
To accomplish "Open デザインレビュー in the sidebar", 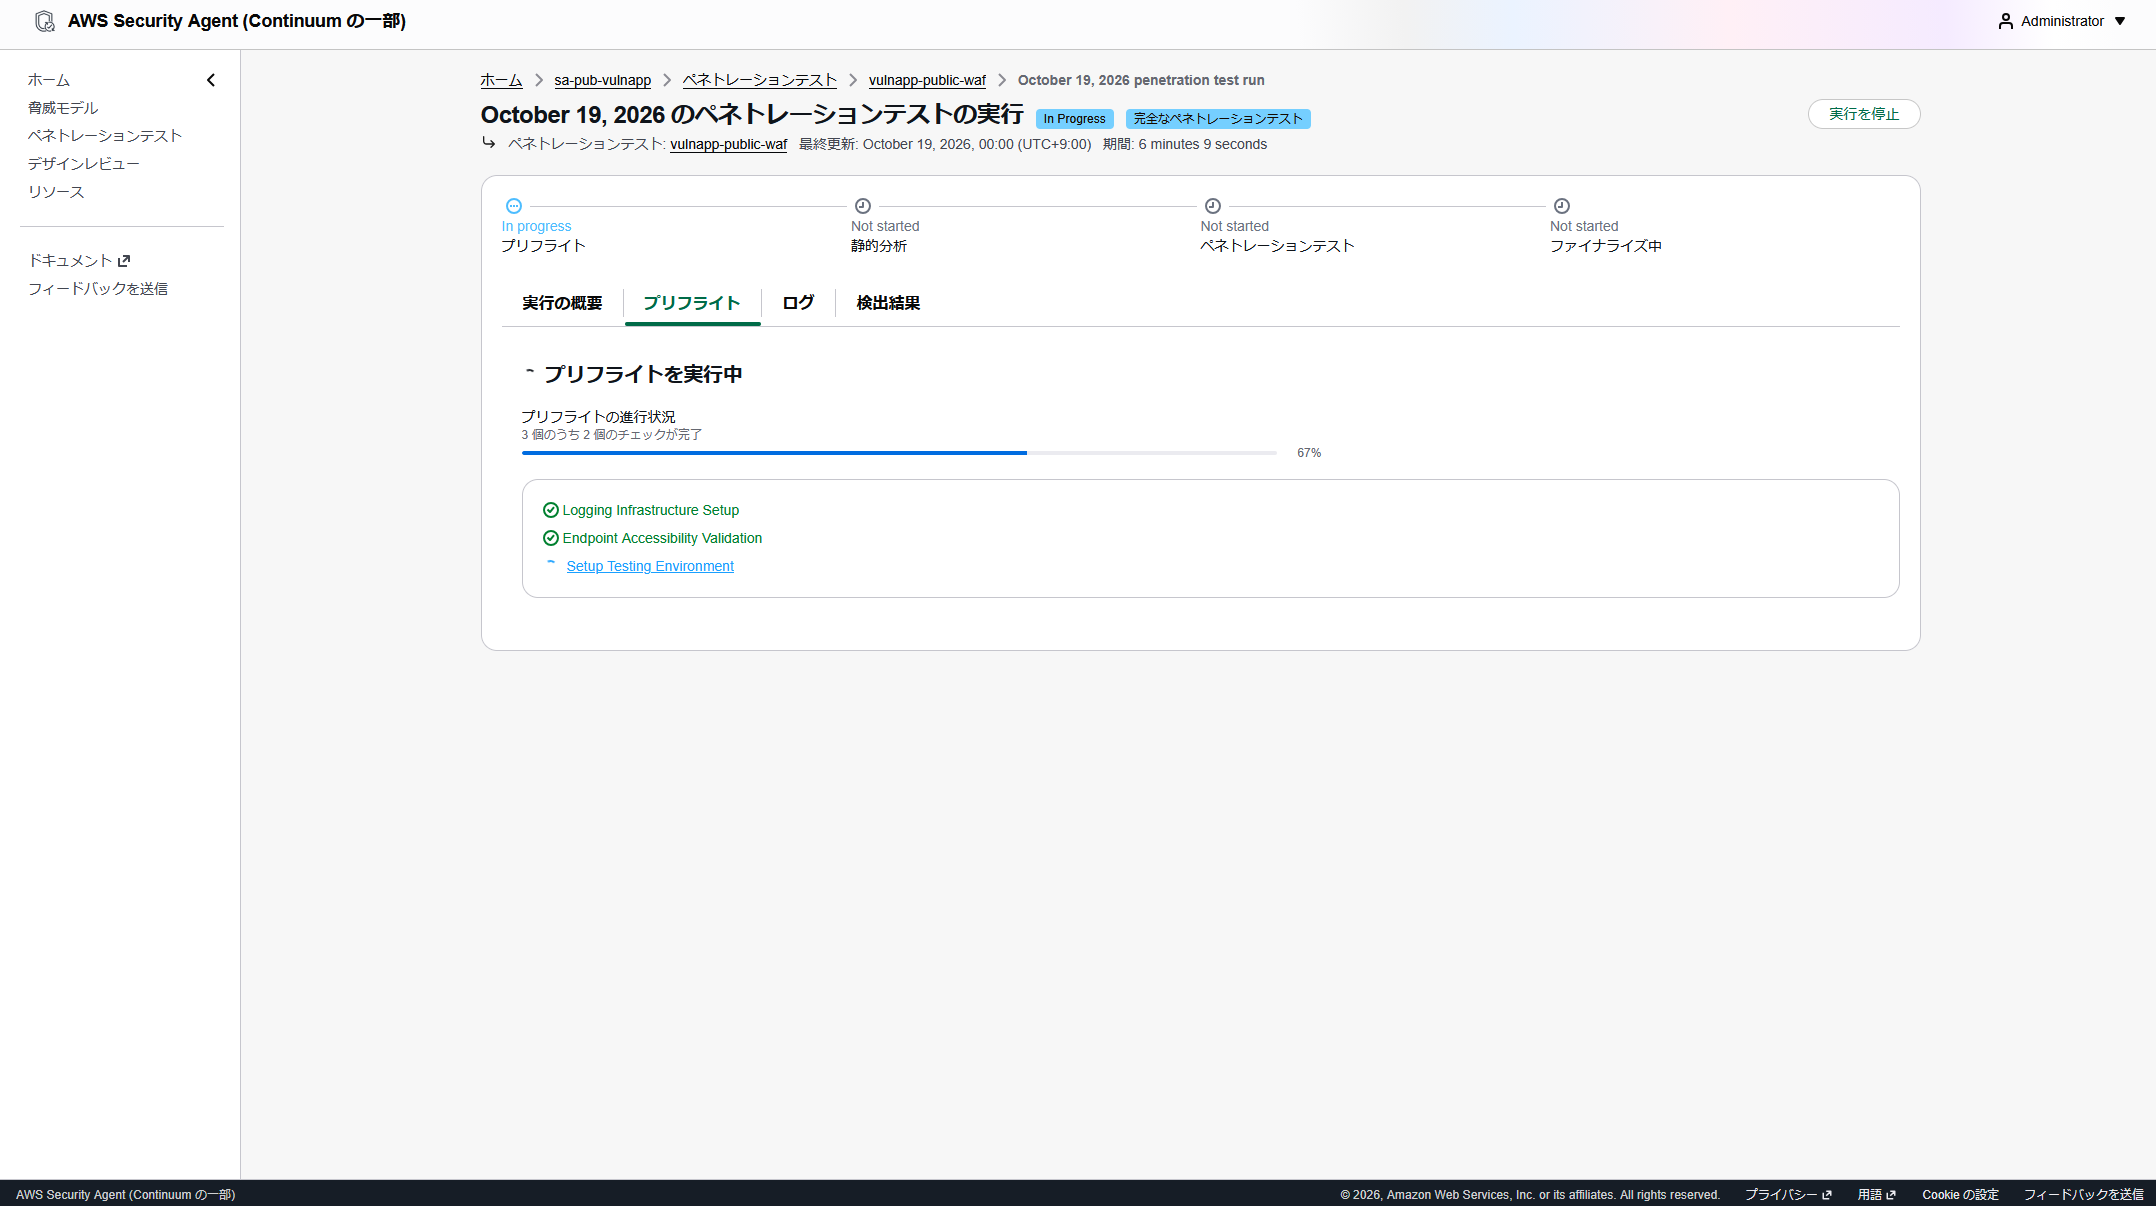I will pos(84,164).
